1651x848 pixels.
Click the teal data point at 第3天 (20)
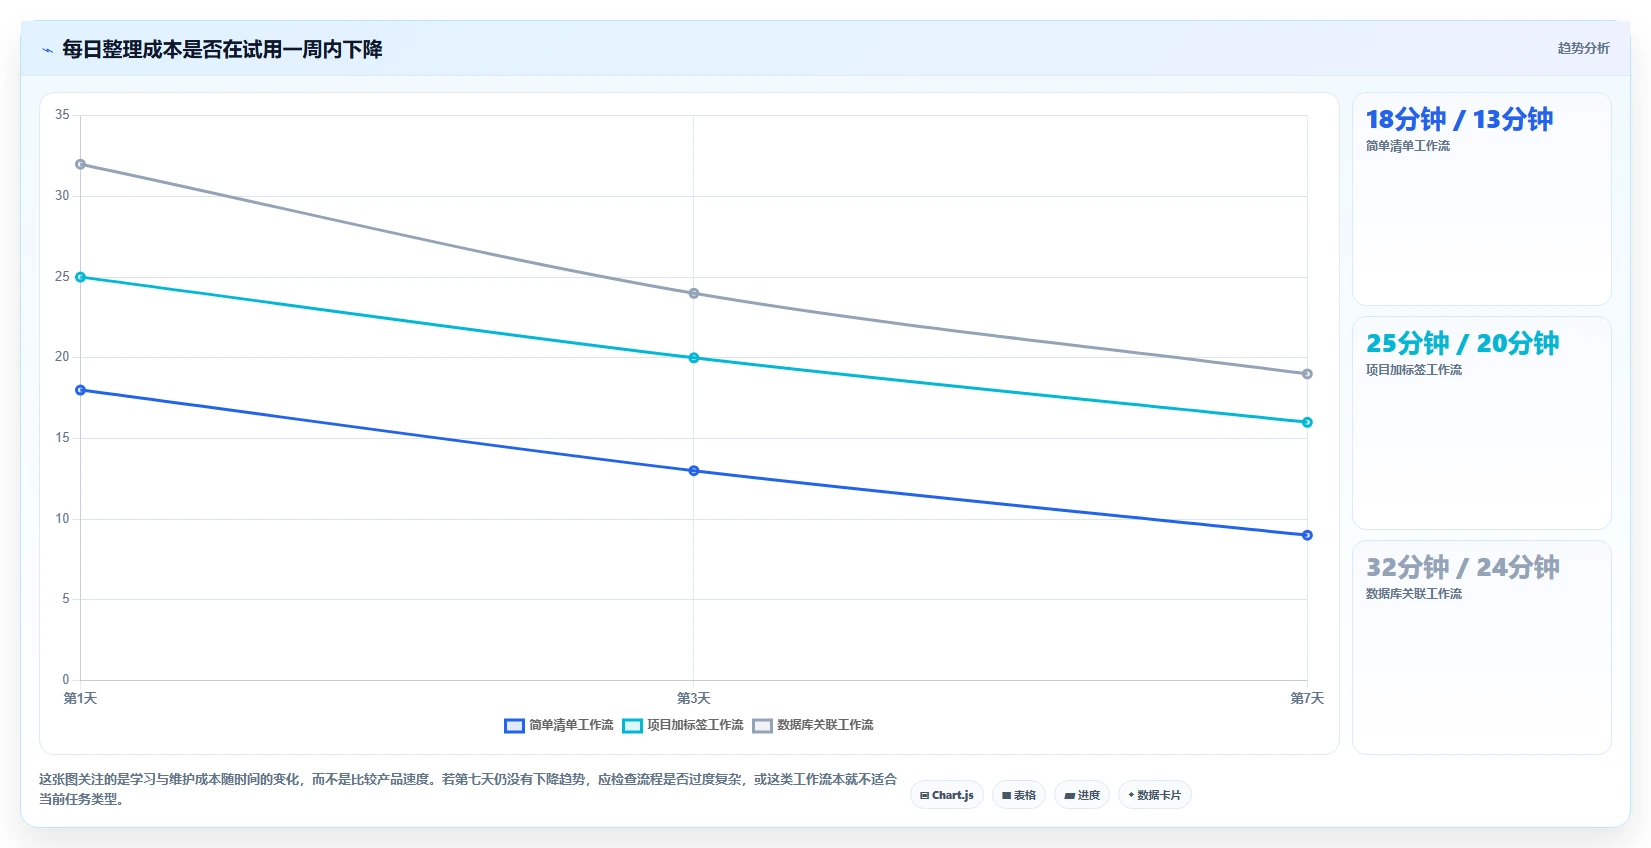pyautogui.click(x=694, y=358)
